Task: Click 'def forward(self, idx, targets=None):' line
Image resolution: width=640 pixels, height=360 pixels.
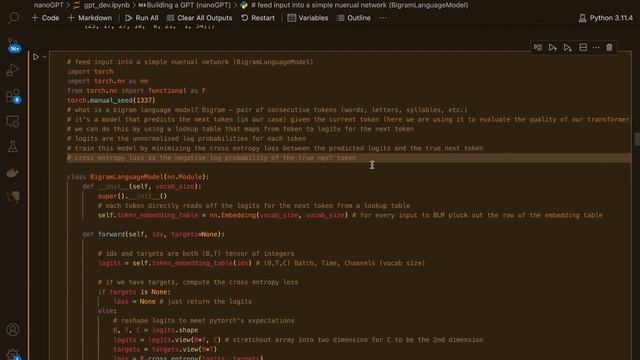Action: click(x=153, y=234)
